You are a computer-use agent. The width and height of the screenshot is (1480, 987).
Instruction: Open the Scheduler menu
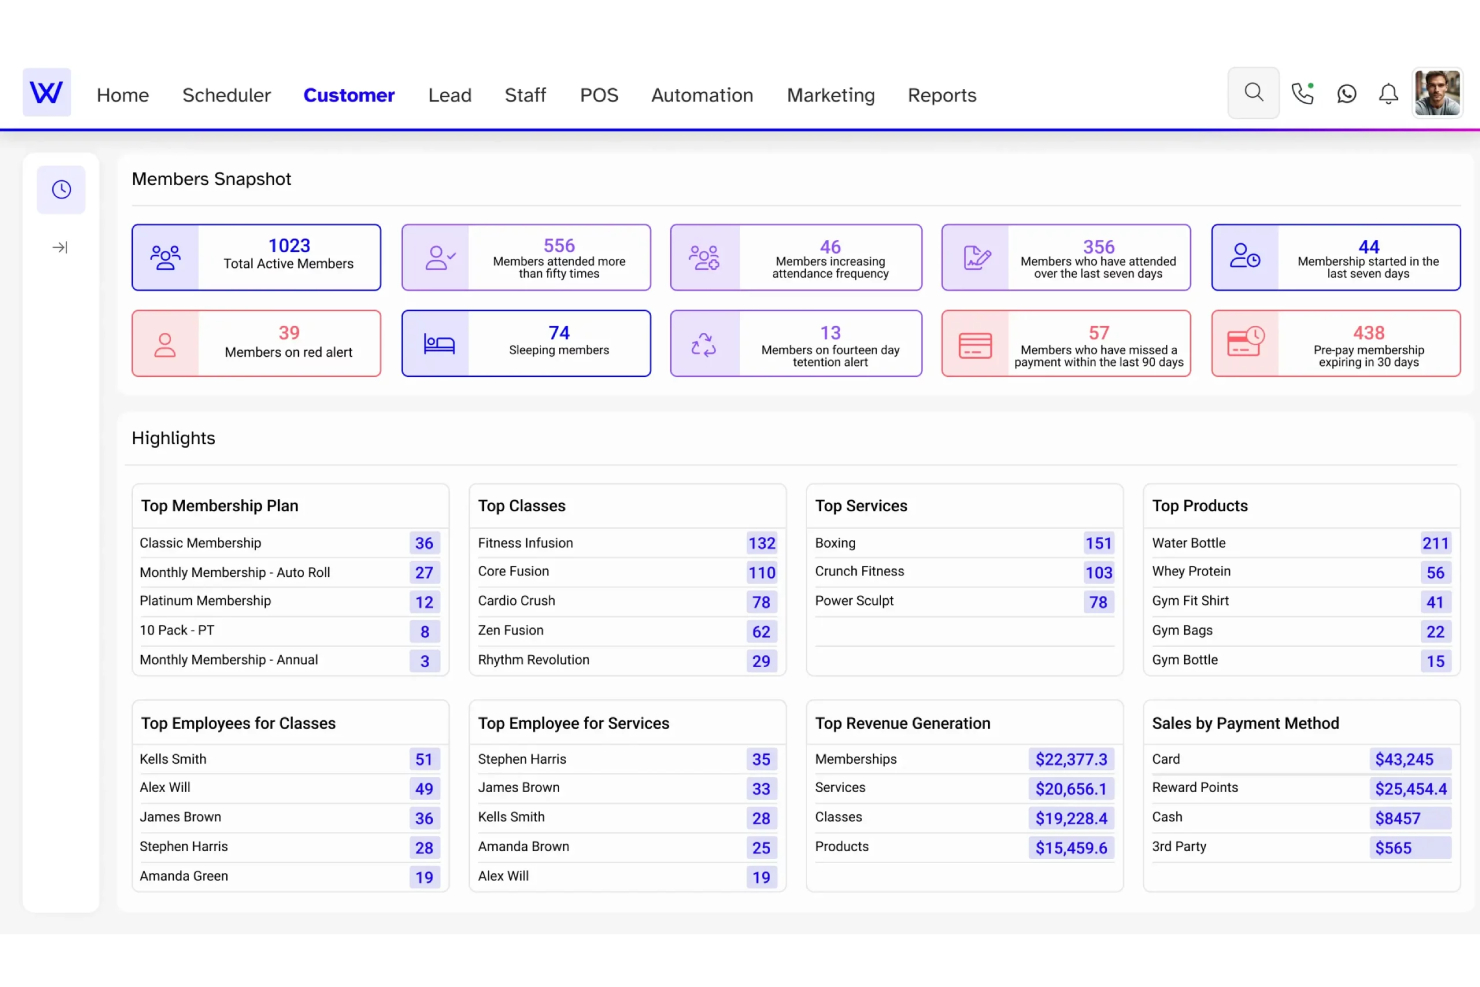click(x=227, y=95)
